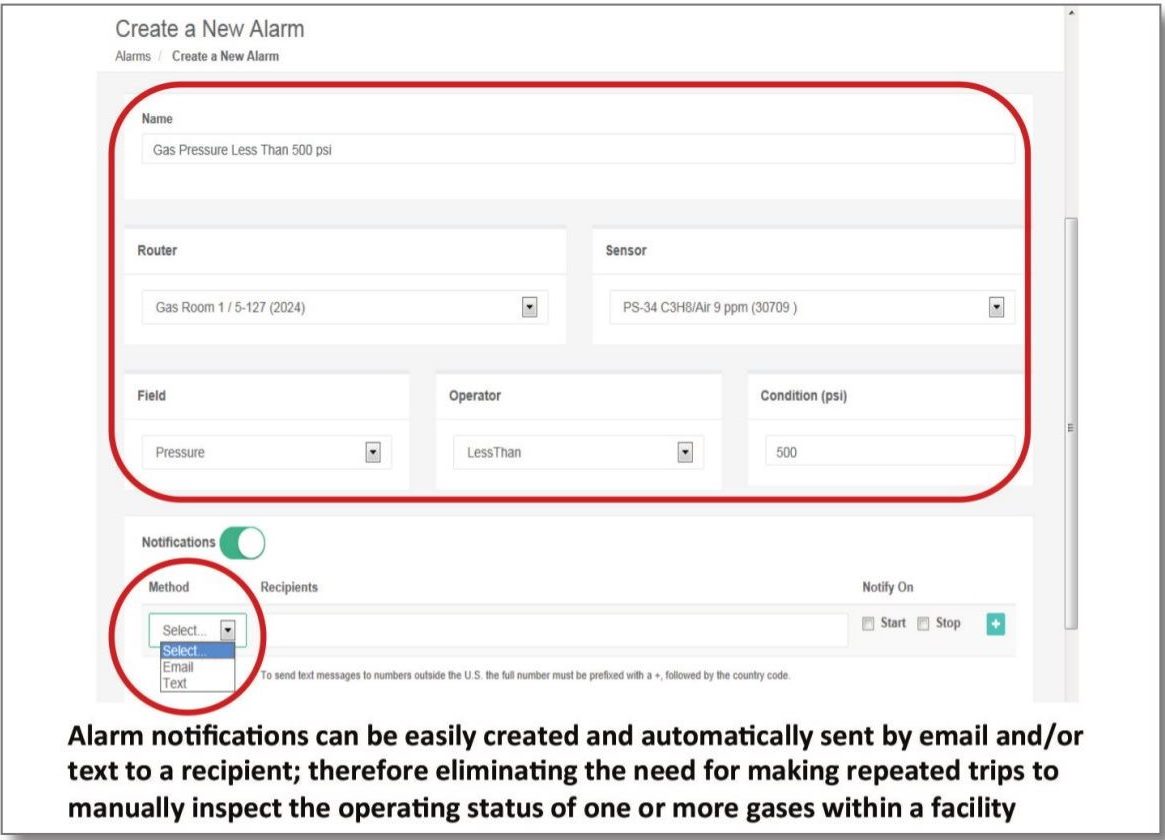The height and width of the screenshot is (840, 1165).
Task: Expand the Operator LessThan dropdown
Action: [685, 453]
